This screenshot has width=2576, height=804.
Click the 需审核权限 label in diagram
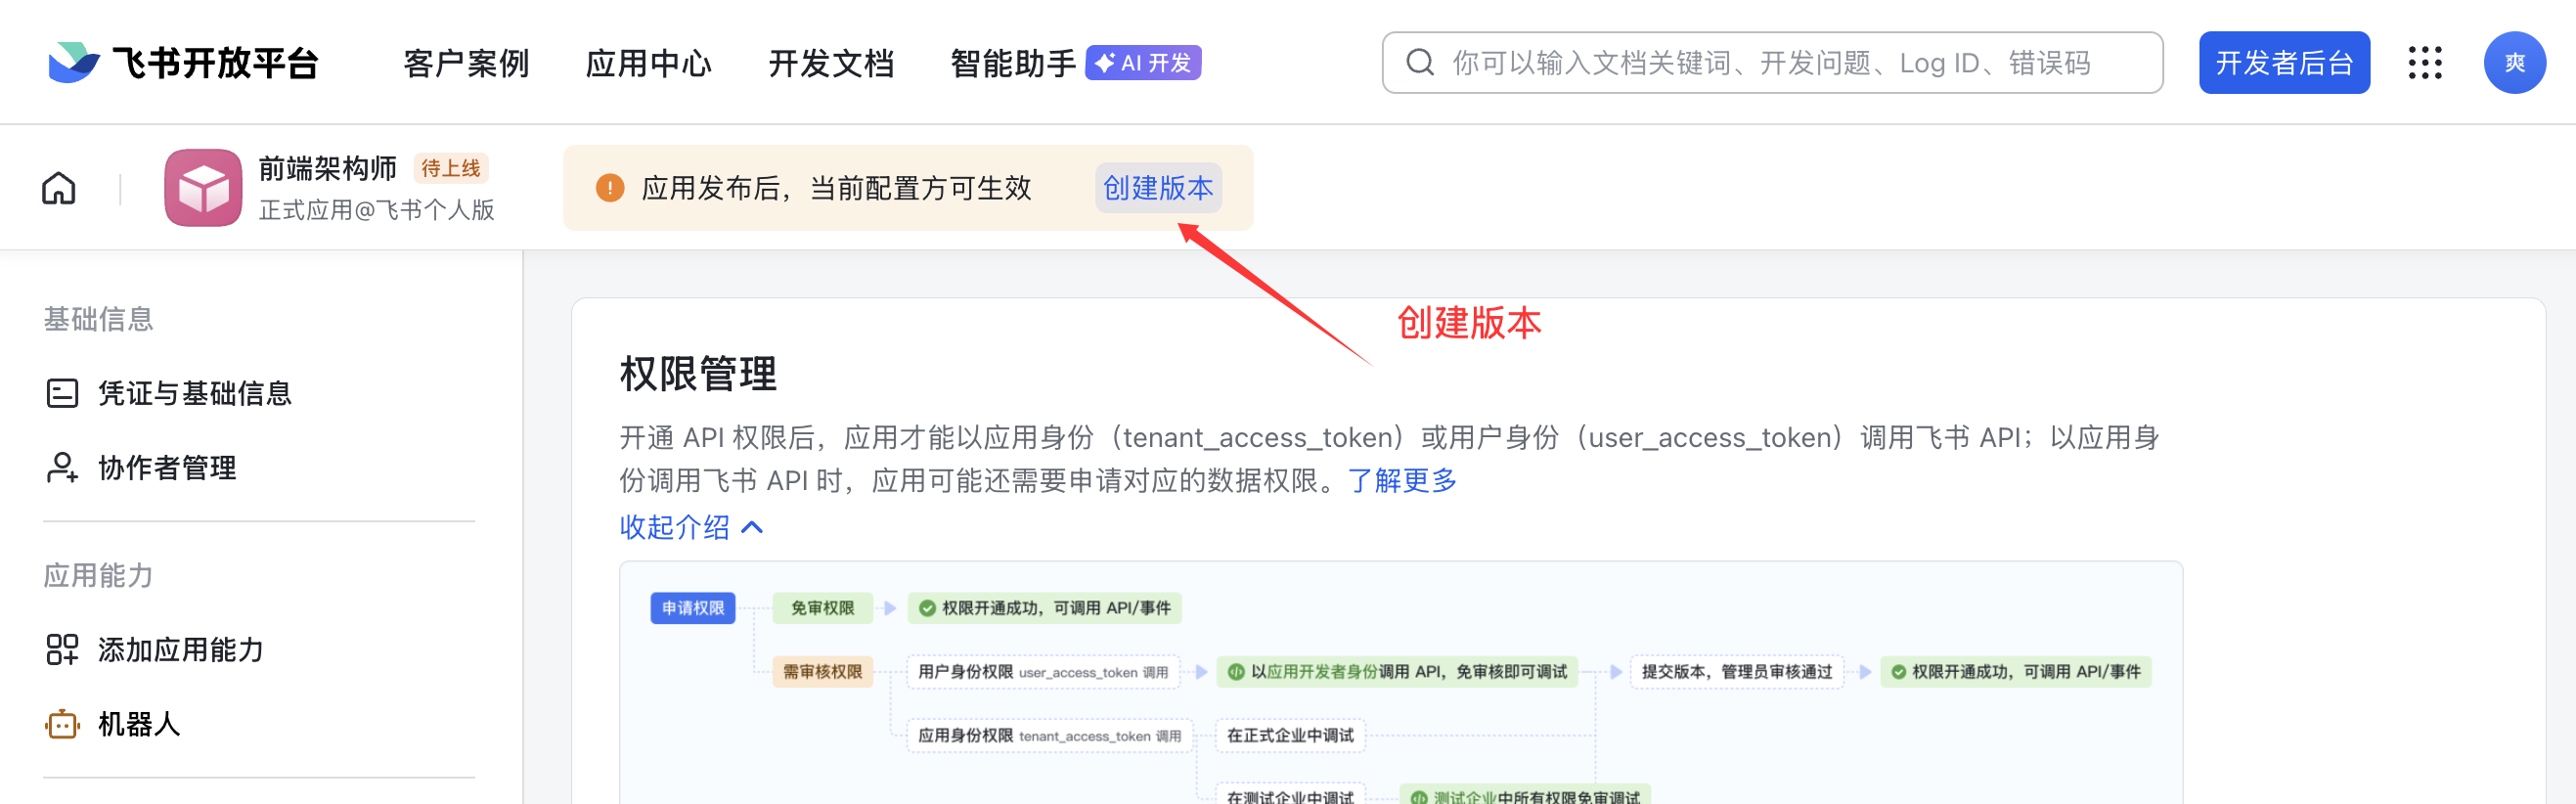click(x=822, y=672)
